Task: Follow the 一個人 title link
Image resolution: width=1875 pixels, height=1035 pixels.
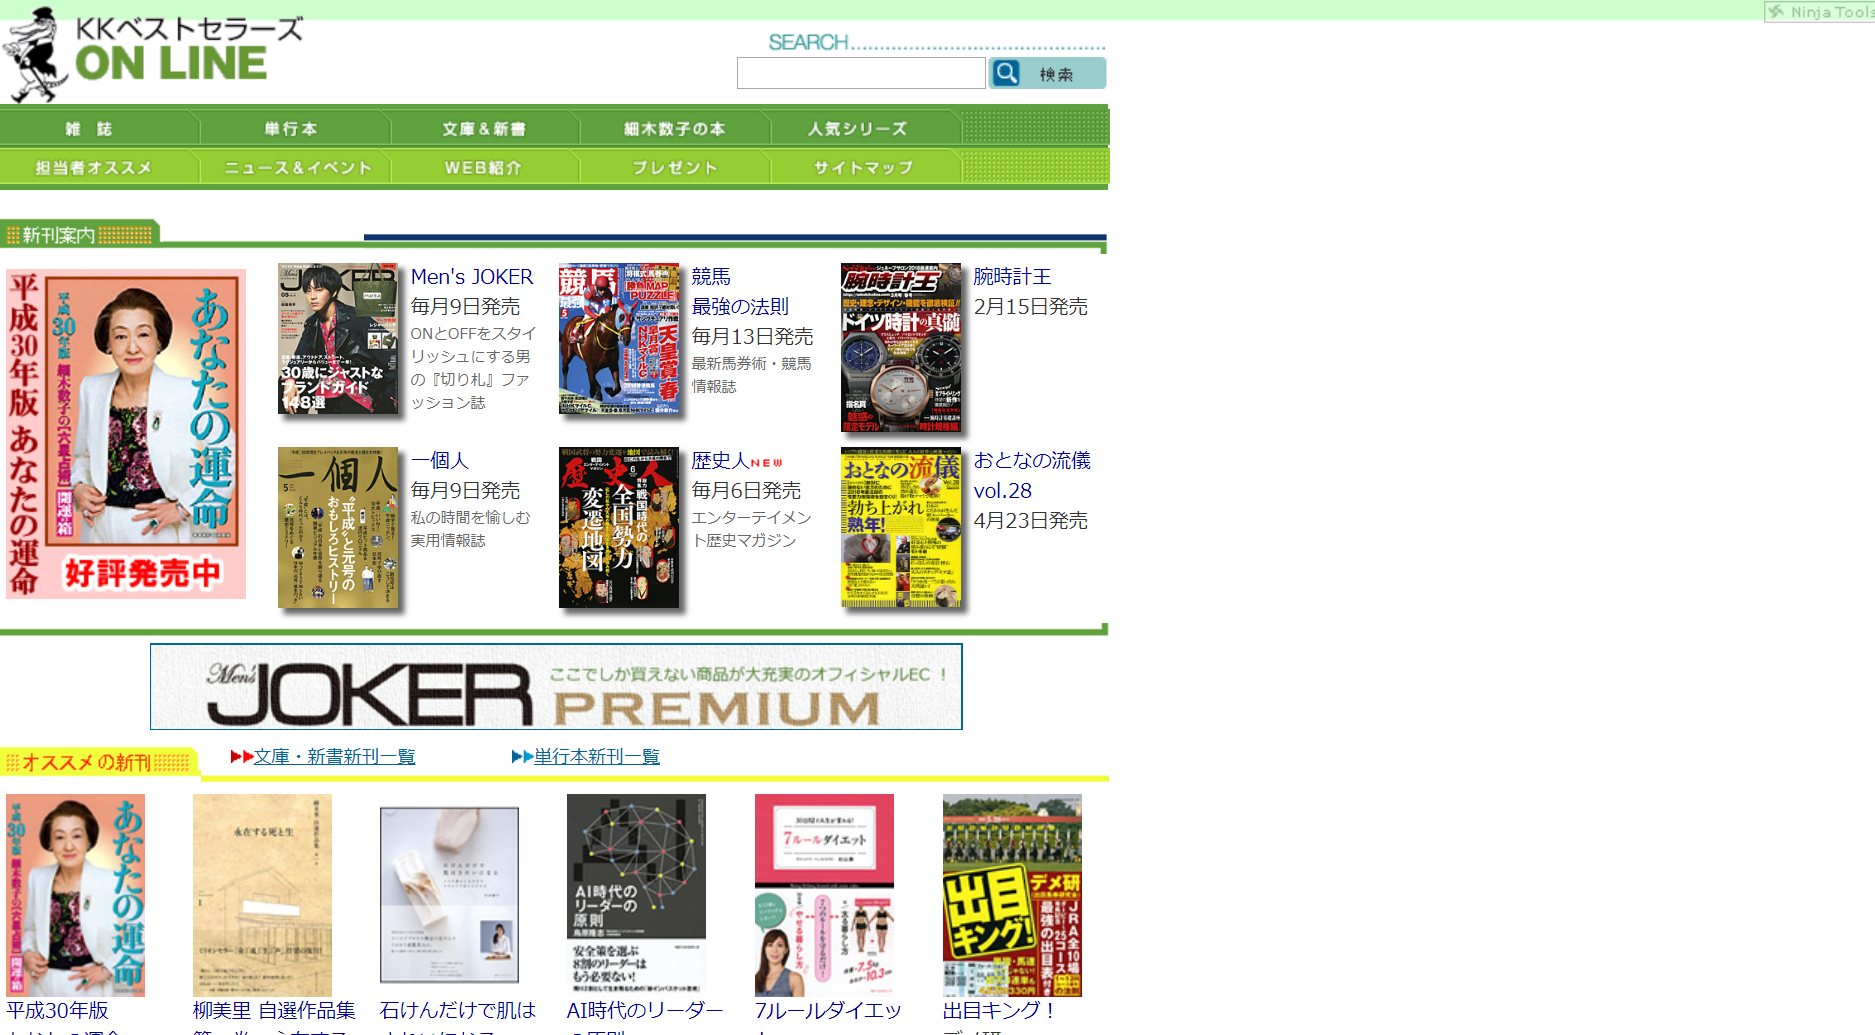Action: coord(440,461)
